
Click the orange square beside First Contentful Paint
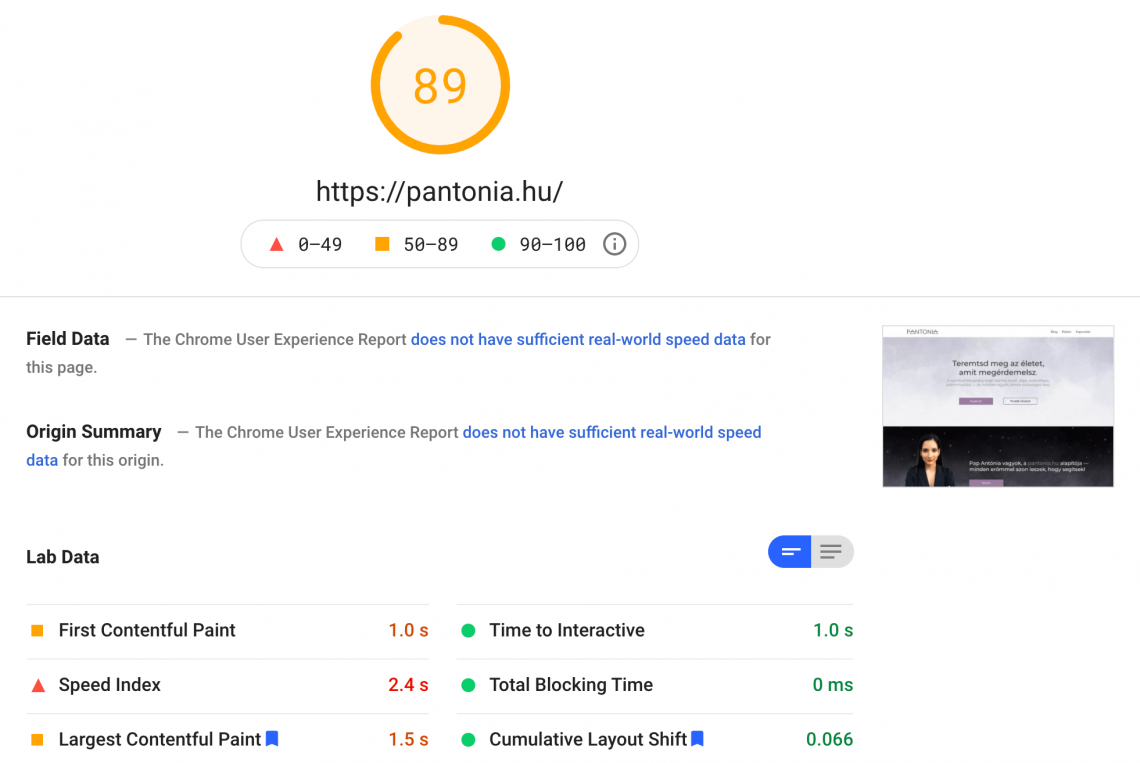(x=37, y=630)
